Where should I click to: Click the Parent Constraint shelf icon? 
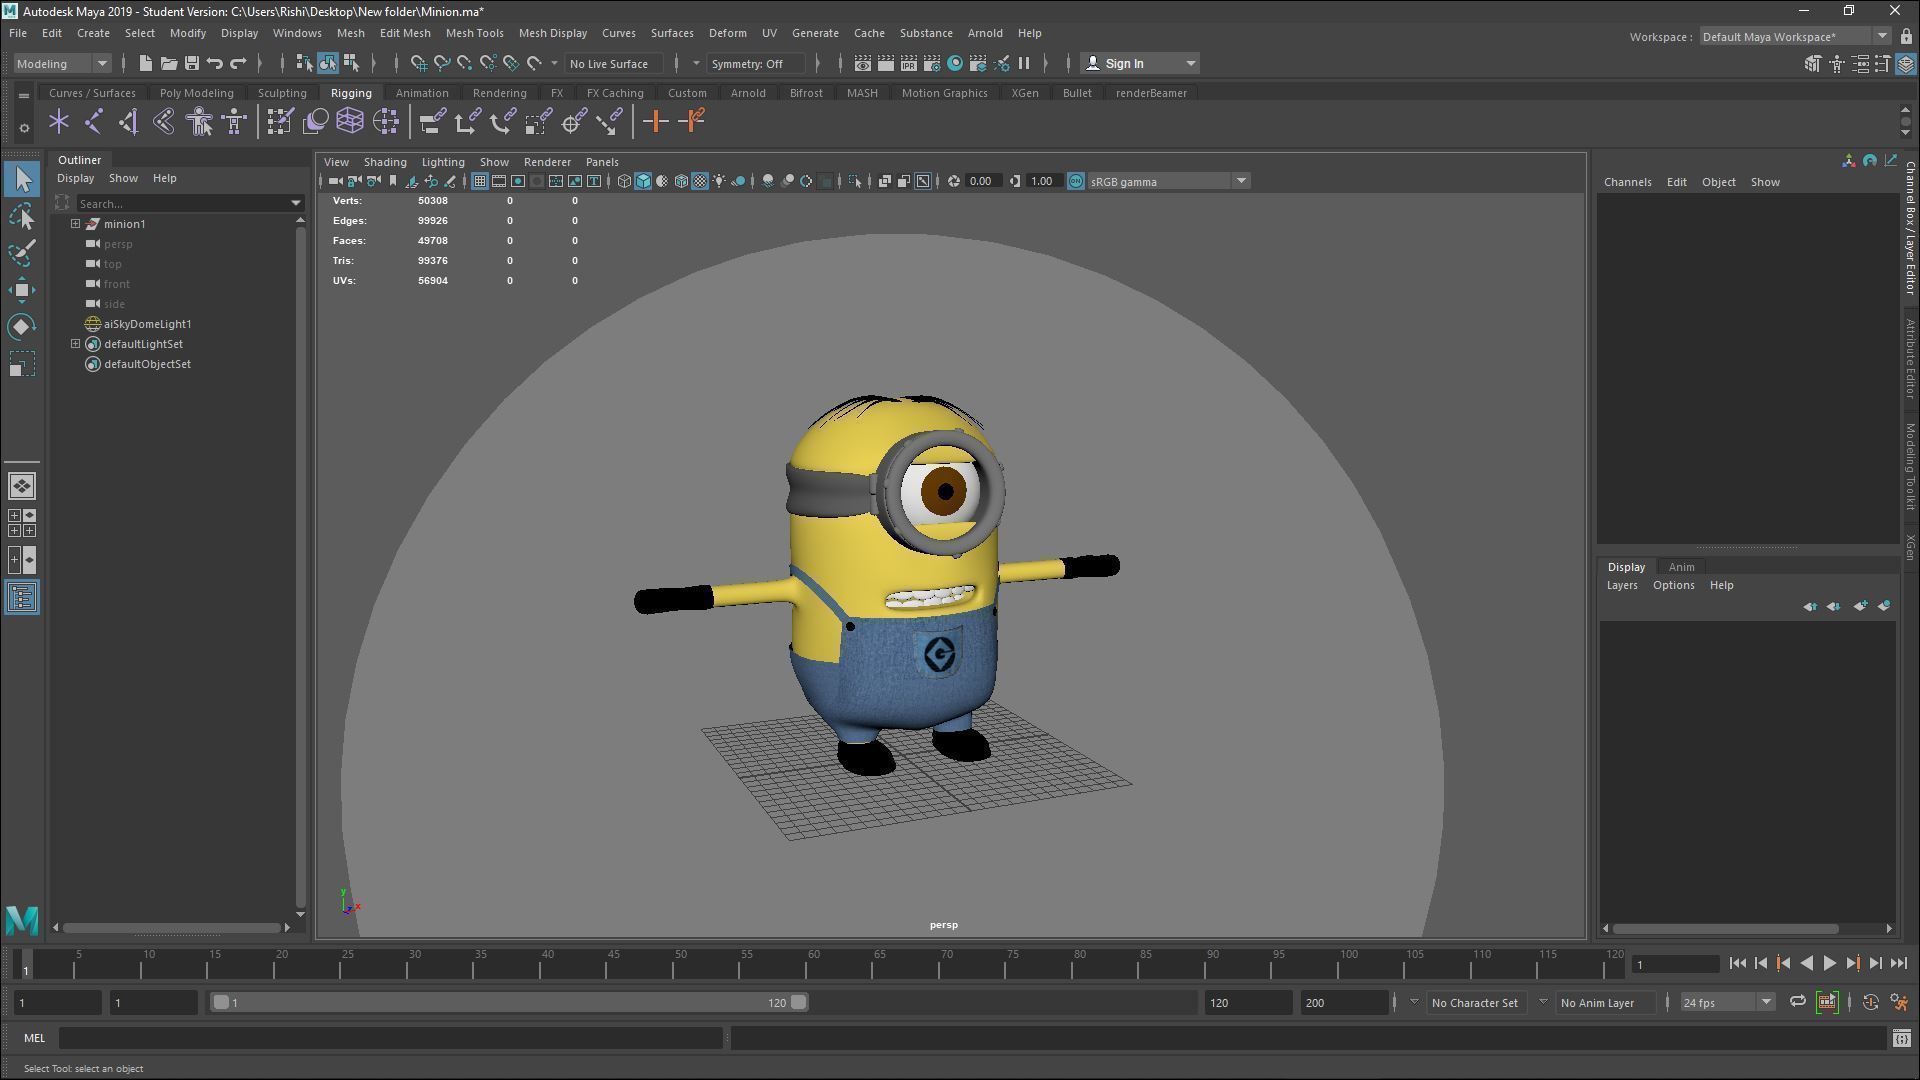point(432,122)
